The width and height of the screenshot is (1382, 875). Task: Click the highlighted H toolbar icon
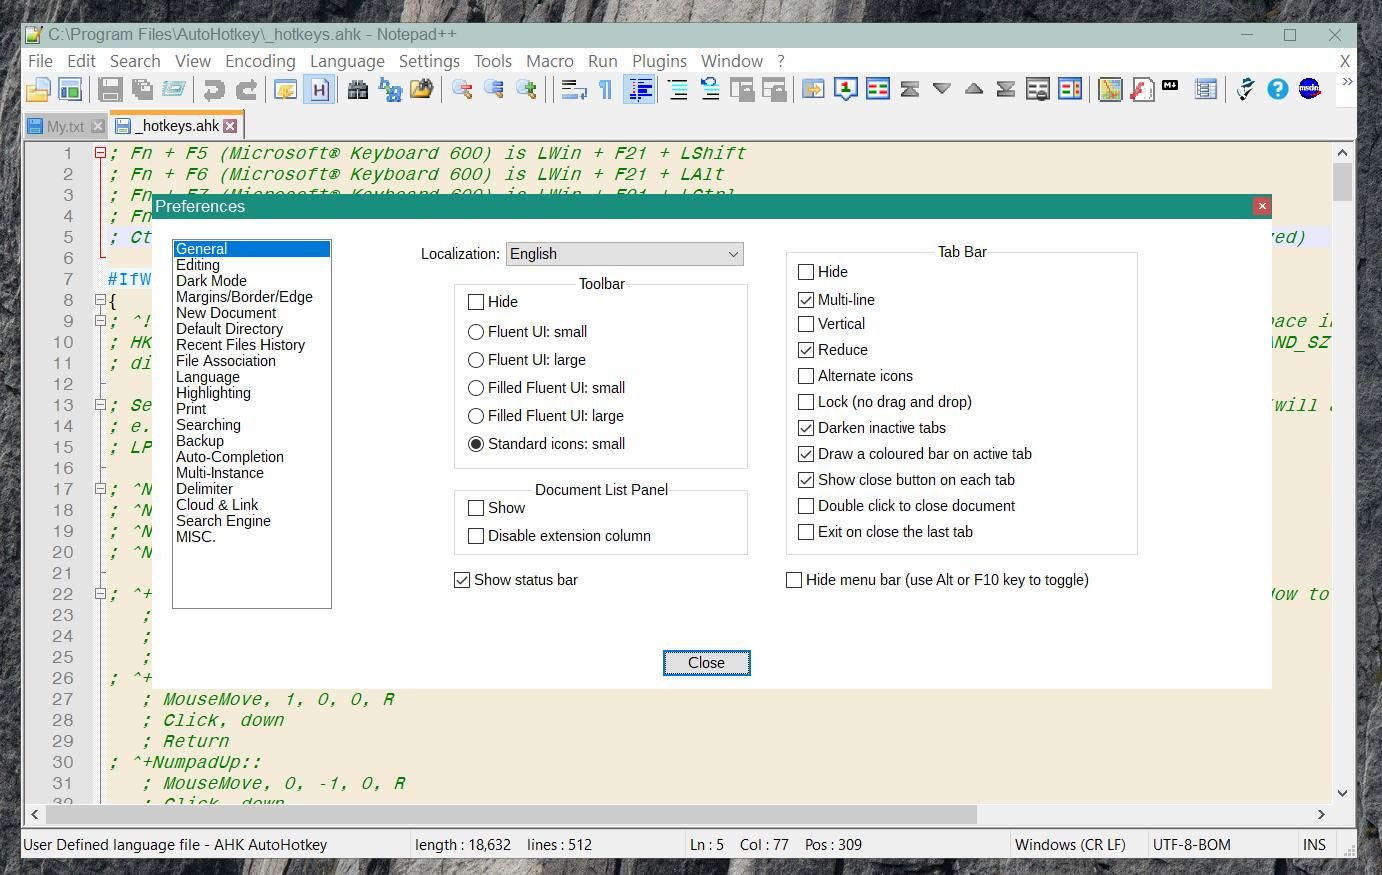[x=318, y=90]
